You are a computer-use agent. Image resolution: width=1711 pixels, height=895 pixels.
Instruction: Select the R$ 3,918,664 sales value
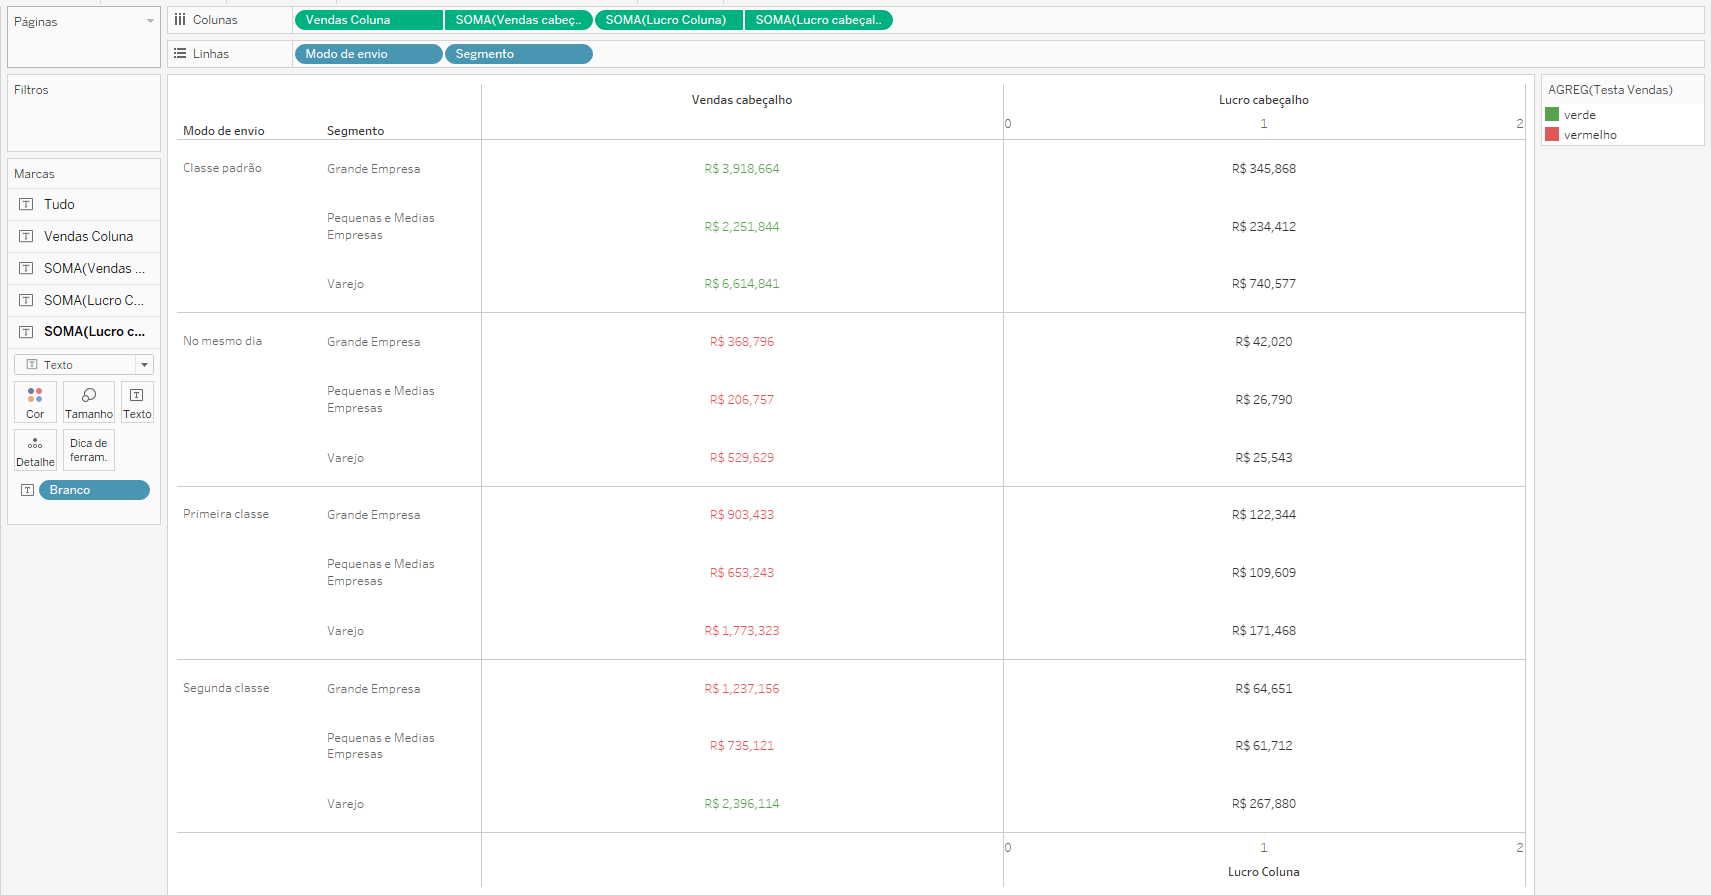[x=742, y=169]
